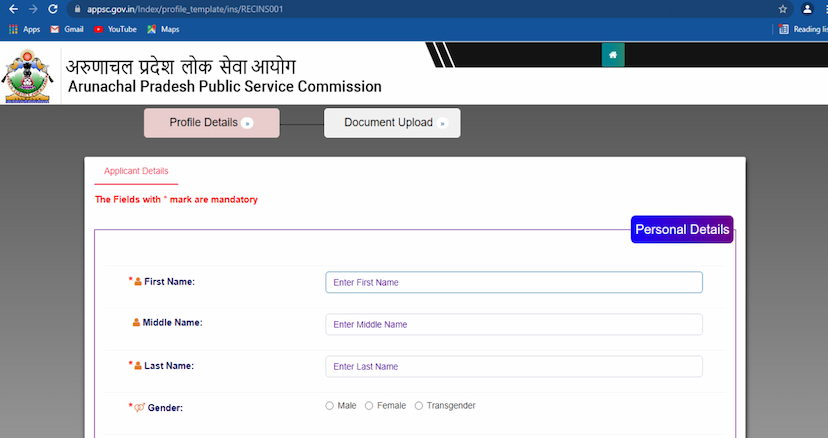
Task: Click the browser forward arrow
Action: pos(33,9)
